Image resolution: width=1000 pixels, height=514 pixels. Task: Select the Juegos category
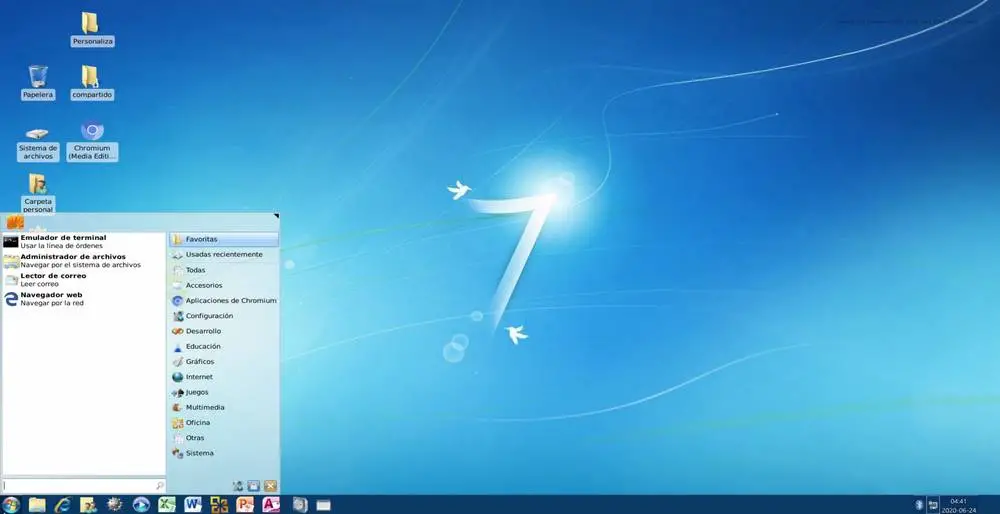pos(224,392)
